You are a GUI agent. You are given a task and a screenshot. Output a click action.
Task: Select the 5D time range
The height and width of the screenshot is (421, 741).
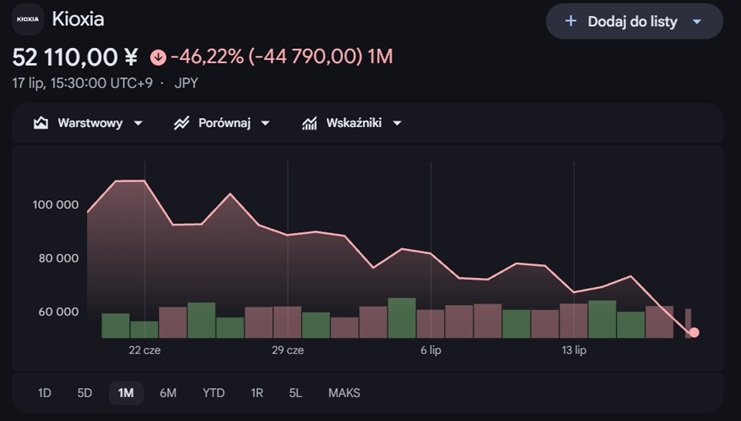85,393
